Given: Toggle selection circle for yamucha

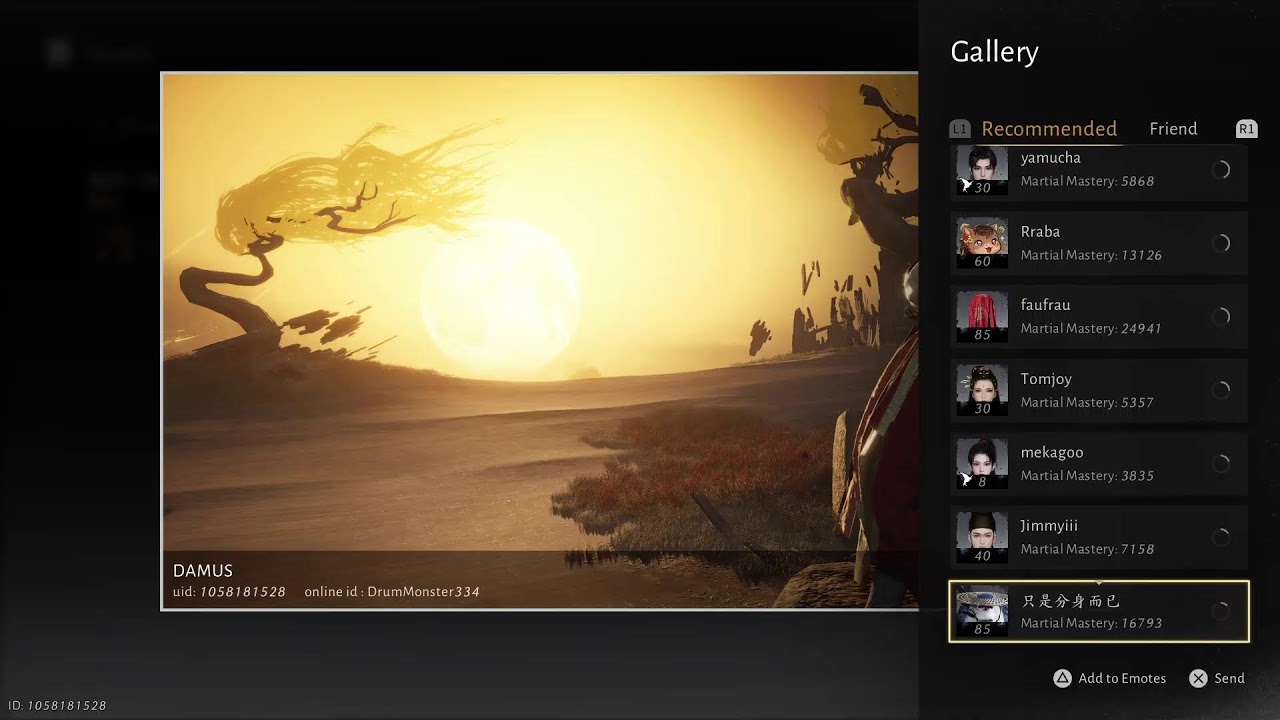Looking at the screenshot, I should pos(1221,170).
